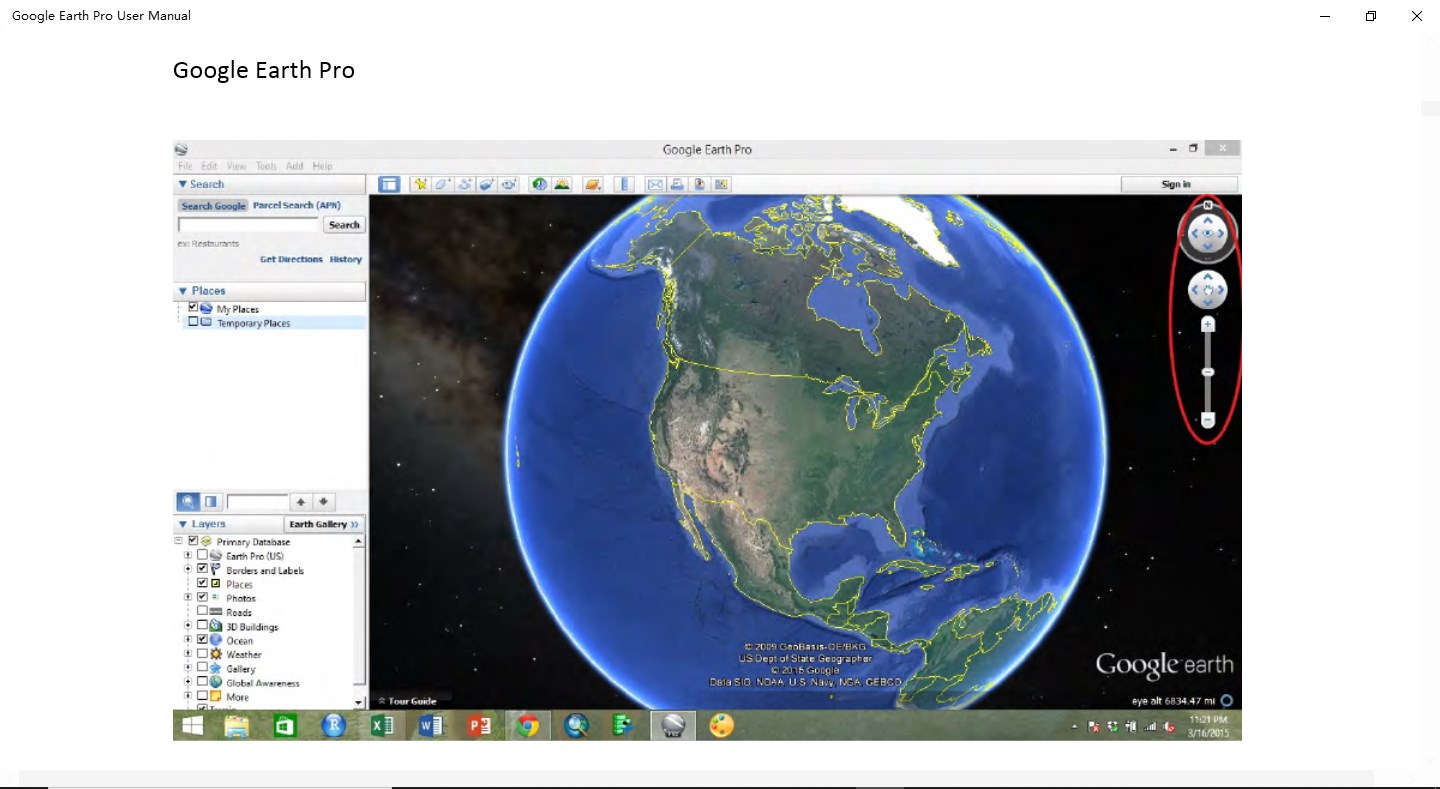Click the eye icon in the look joystick
The height and width of the screenshot is (789, 1440).
coord(1208,234)
